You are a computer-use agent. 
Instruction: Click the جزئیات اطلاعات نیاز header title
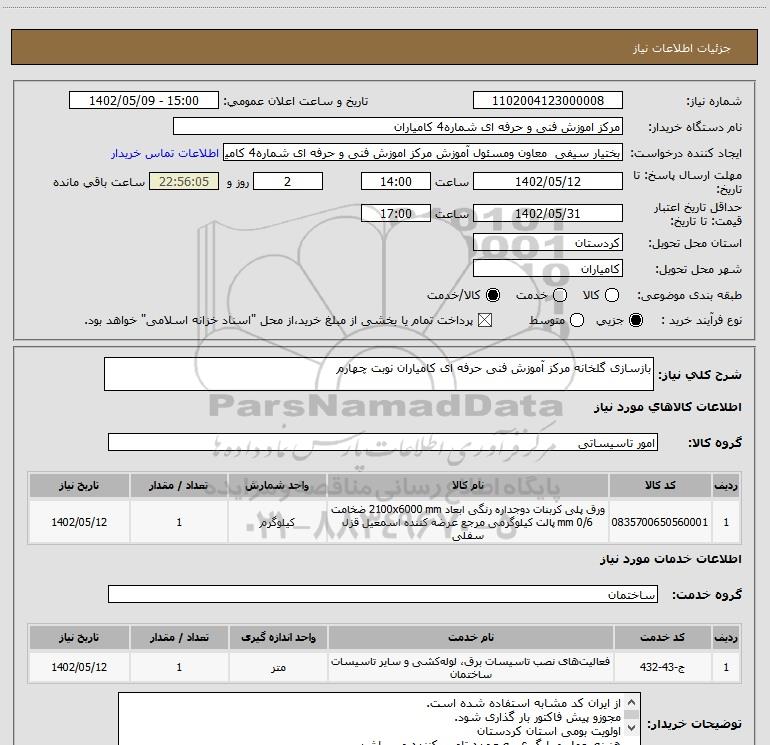(x=681, y=48)
